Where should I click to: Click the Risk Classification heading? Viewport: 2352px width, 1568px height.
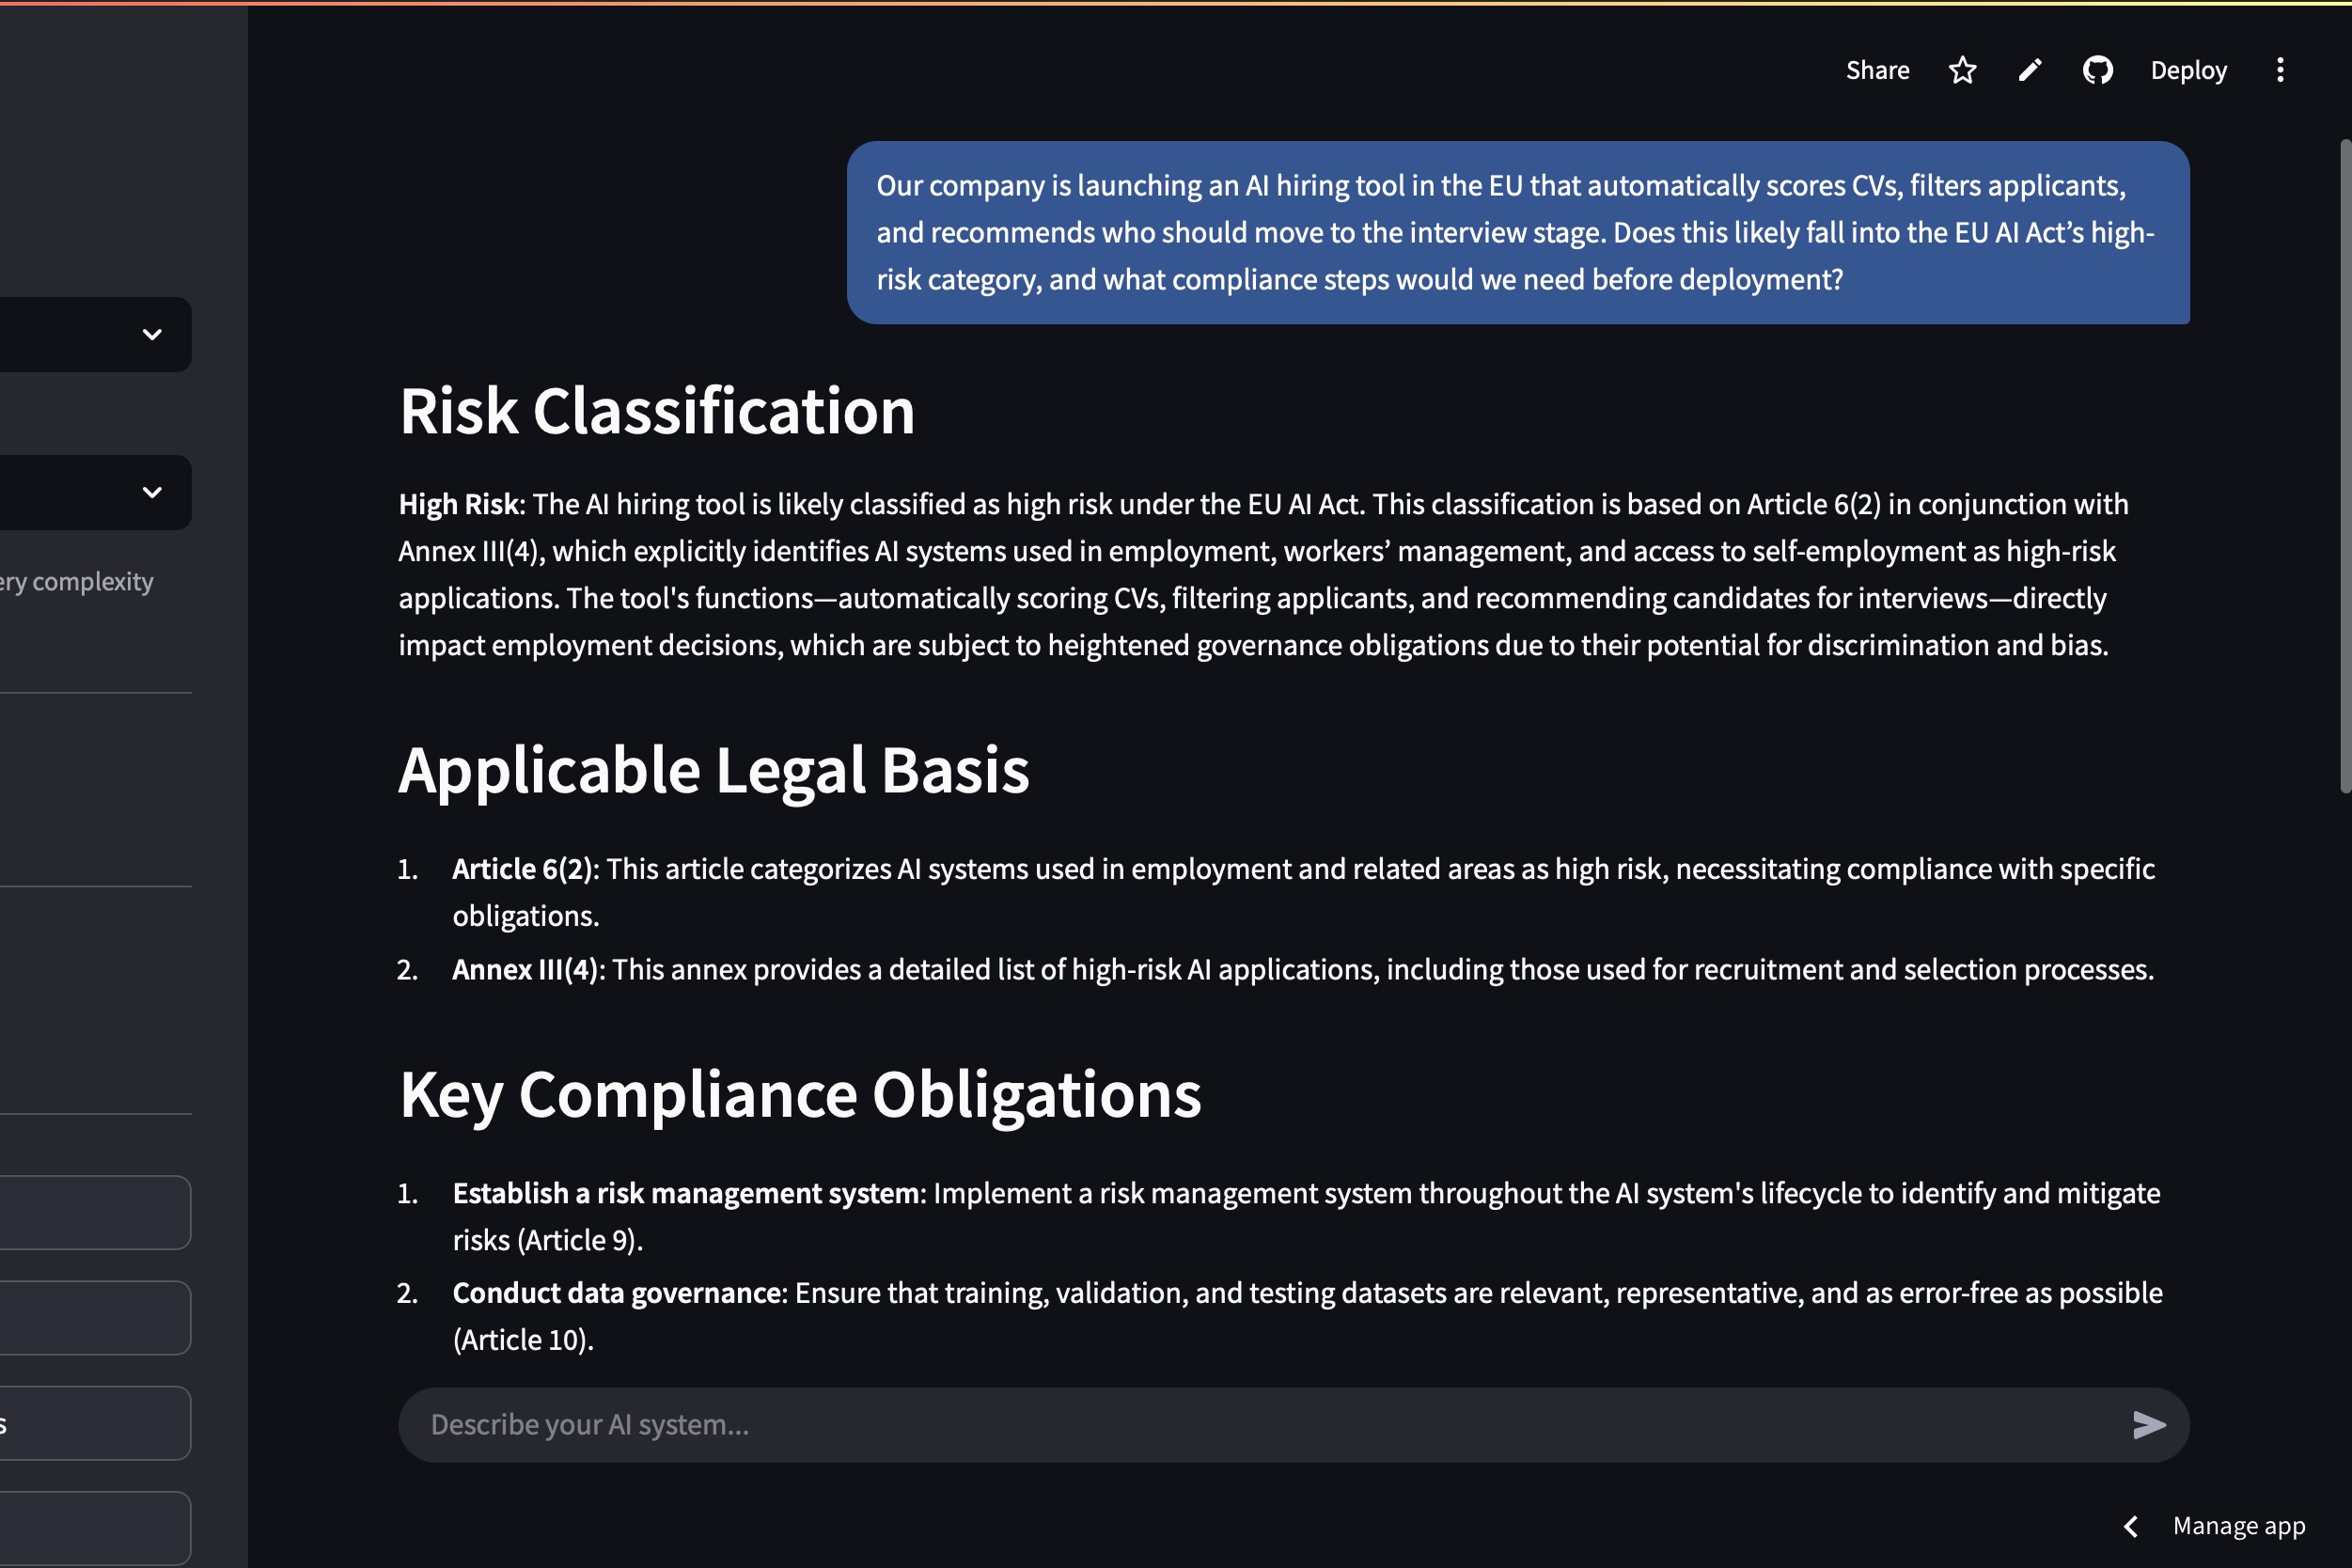(x=657, y=411)
